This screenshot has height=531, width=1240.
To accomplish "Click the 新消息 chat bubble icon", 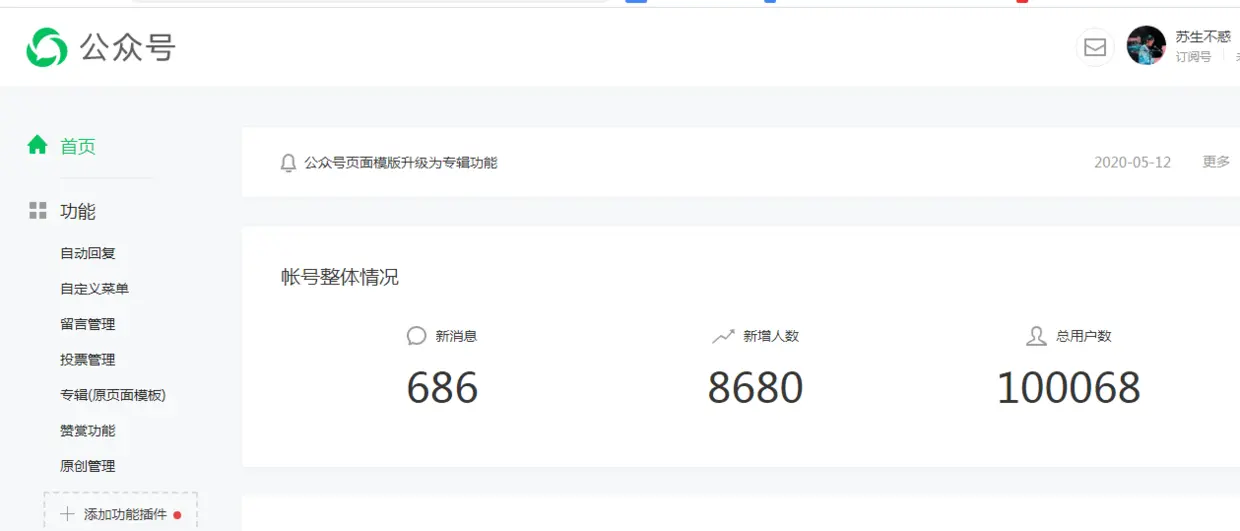I will pyautogui.click(x=417, y=336).
